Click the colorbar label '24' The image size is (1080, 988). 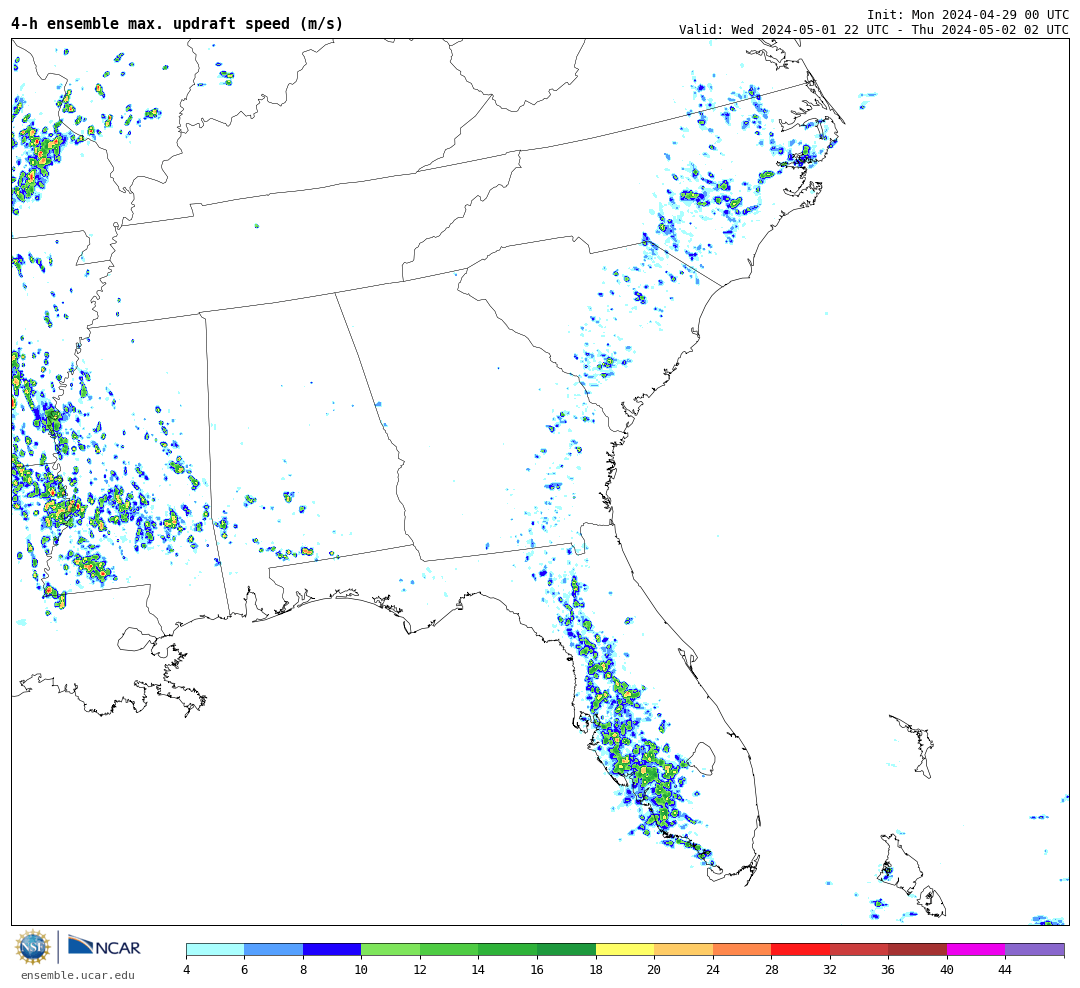pos(713,970)
